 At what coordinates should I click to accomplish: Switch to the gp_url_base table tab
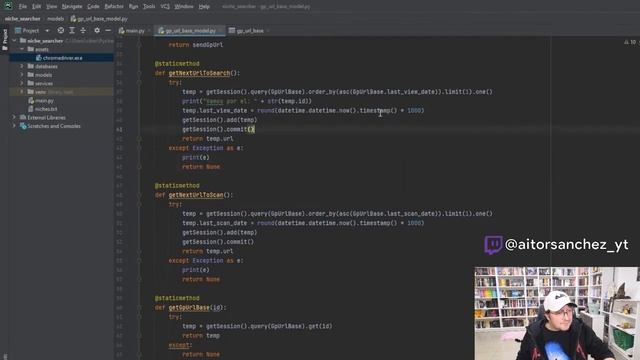pyautogui.click(x=246, y=31)
